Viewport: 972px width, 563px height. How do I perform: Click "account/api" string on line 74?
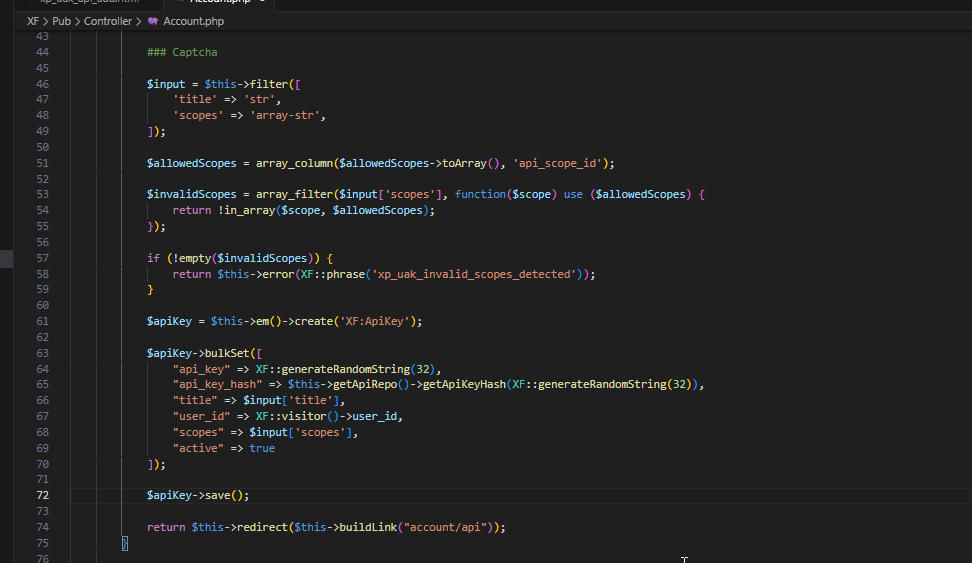pyautogui.click(x=445, y=527)
